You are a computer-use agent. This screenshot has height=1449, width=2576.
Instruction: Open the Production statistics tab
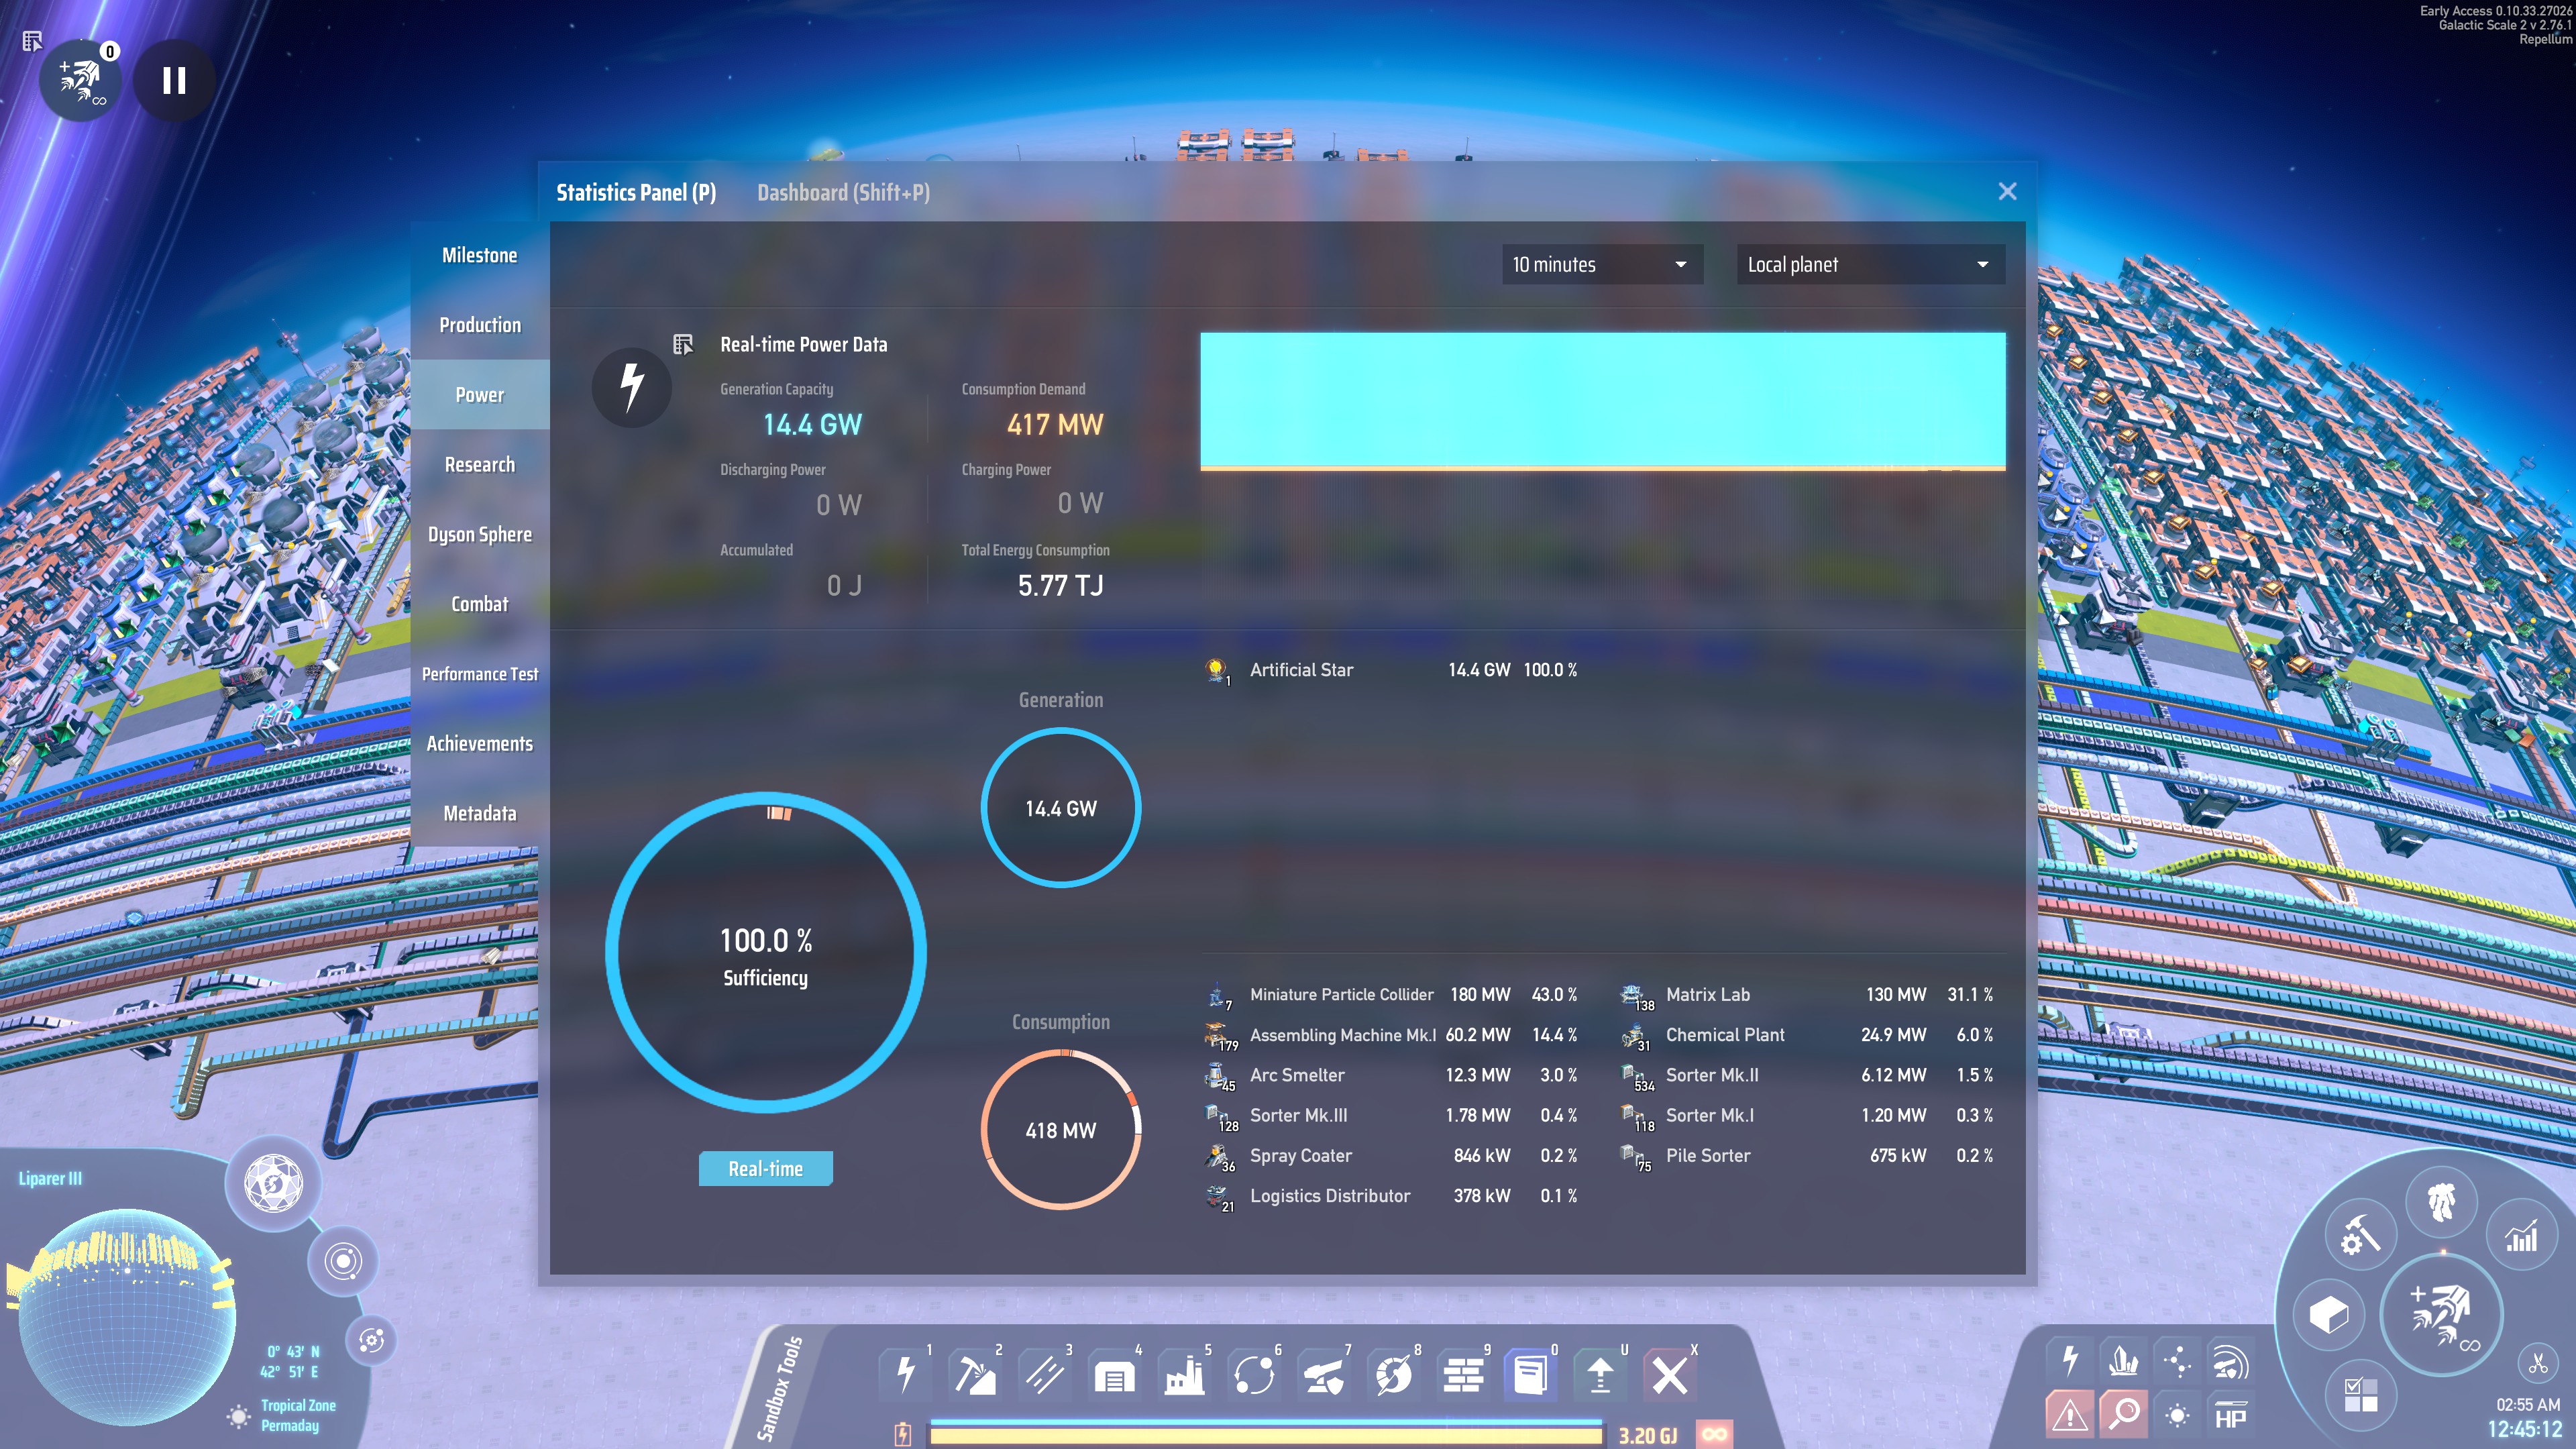[480, 325]
